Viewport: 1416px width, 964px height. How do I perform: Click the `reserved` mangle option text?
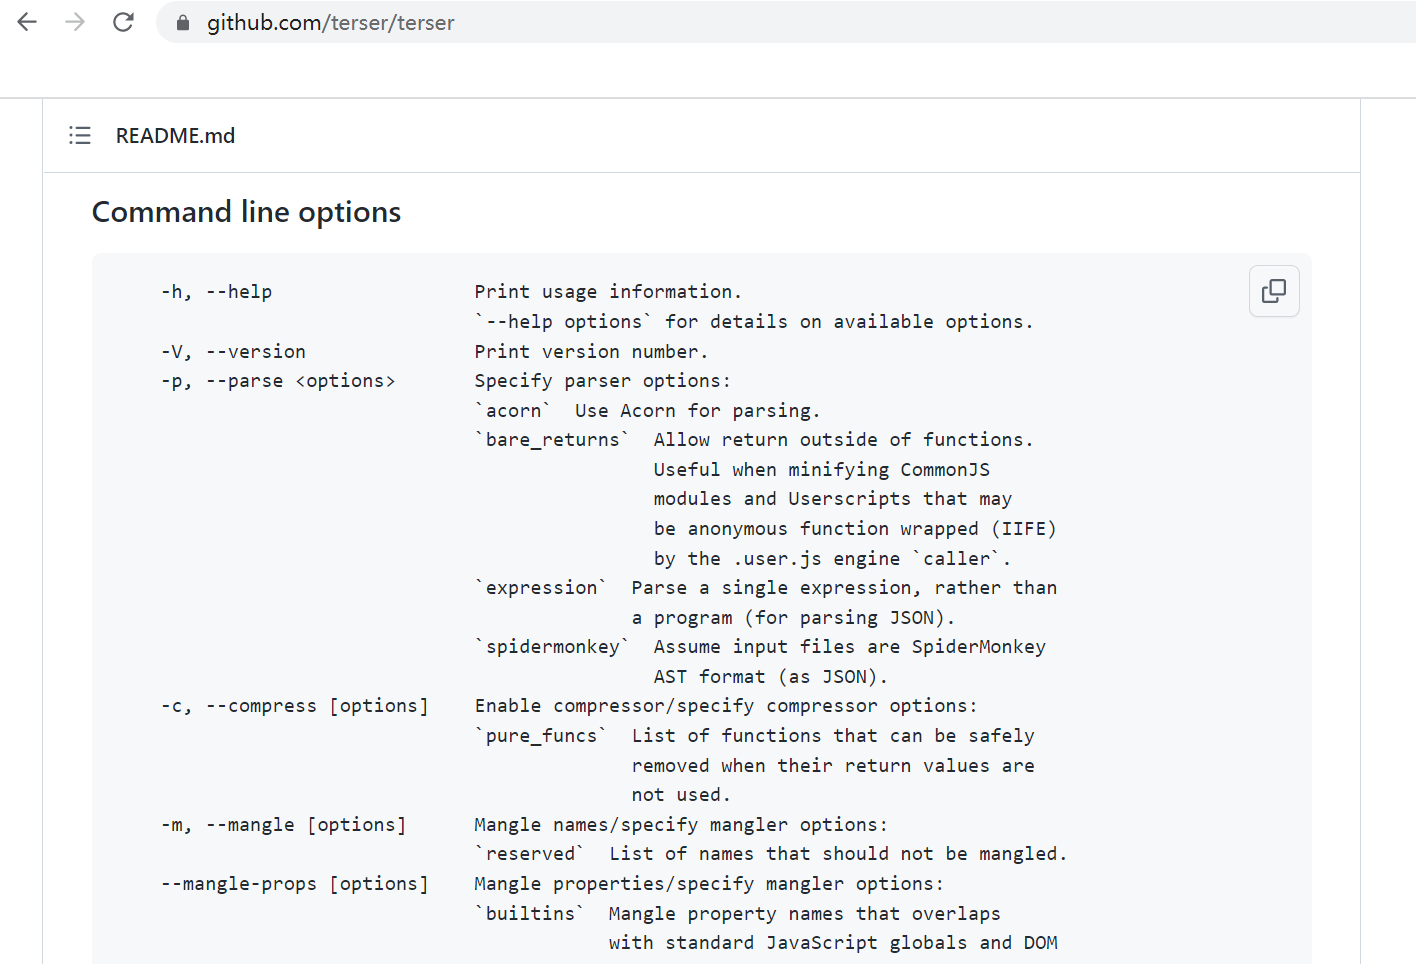530,854
